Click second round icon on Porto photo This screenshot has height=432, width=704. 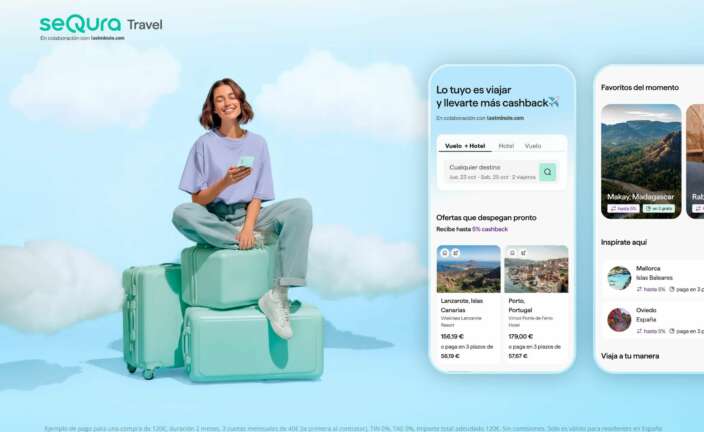[523, 253]
